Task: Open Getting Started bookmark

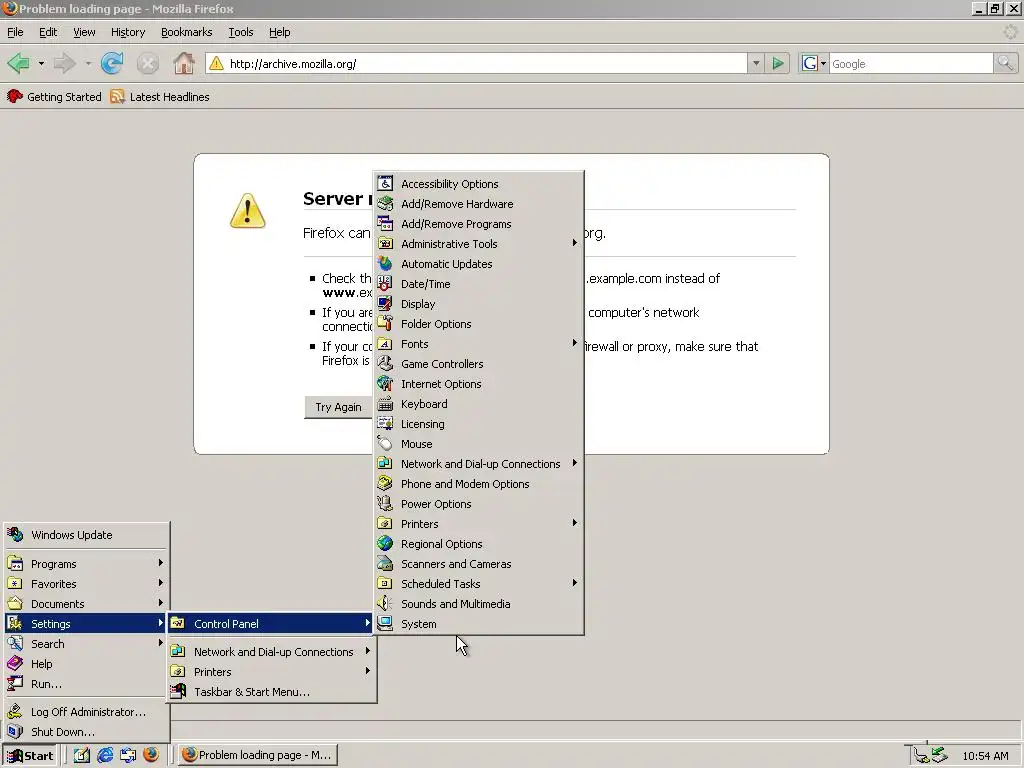Action: pyautogui.click(x=54, y=97)
